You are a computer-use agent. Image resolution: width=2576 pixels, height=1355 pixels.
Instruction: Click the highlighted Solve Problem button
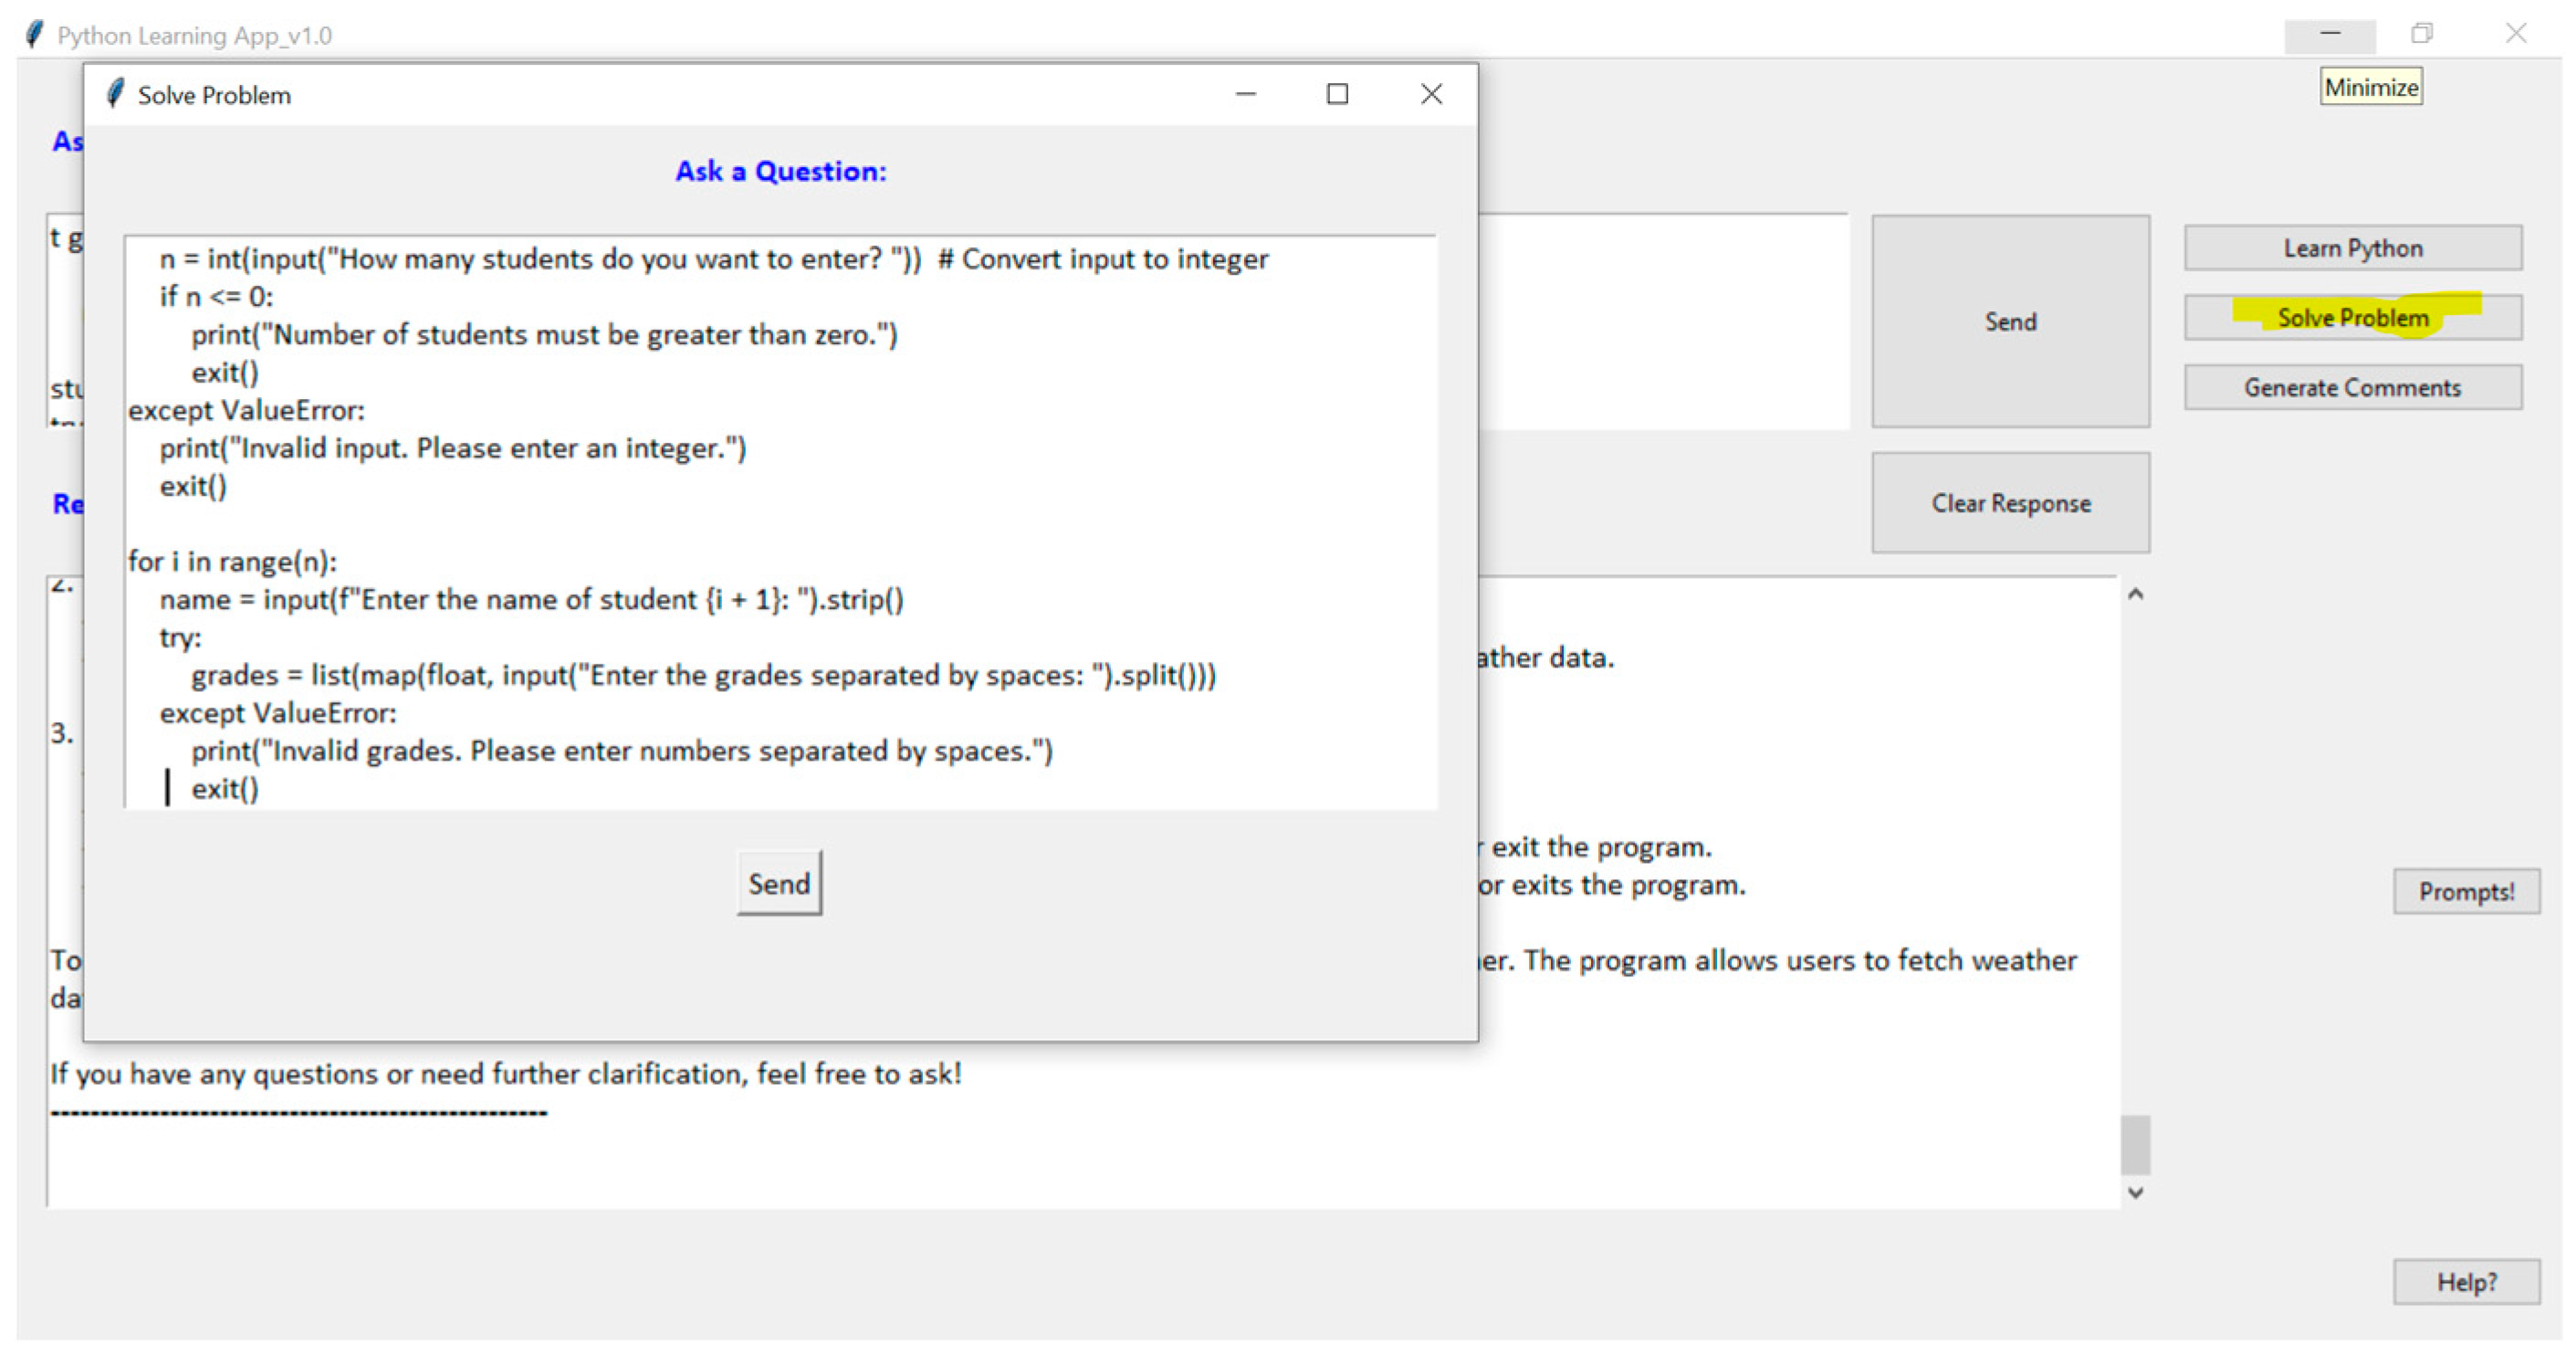point(2352,318)
